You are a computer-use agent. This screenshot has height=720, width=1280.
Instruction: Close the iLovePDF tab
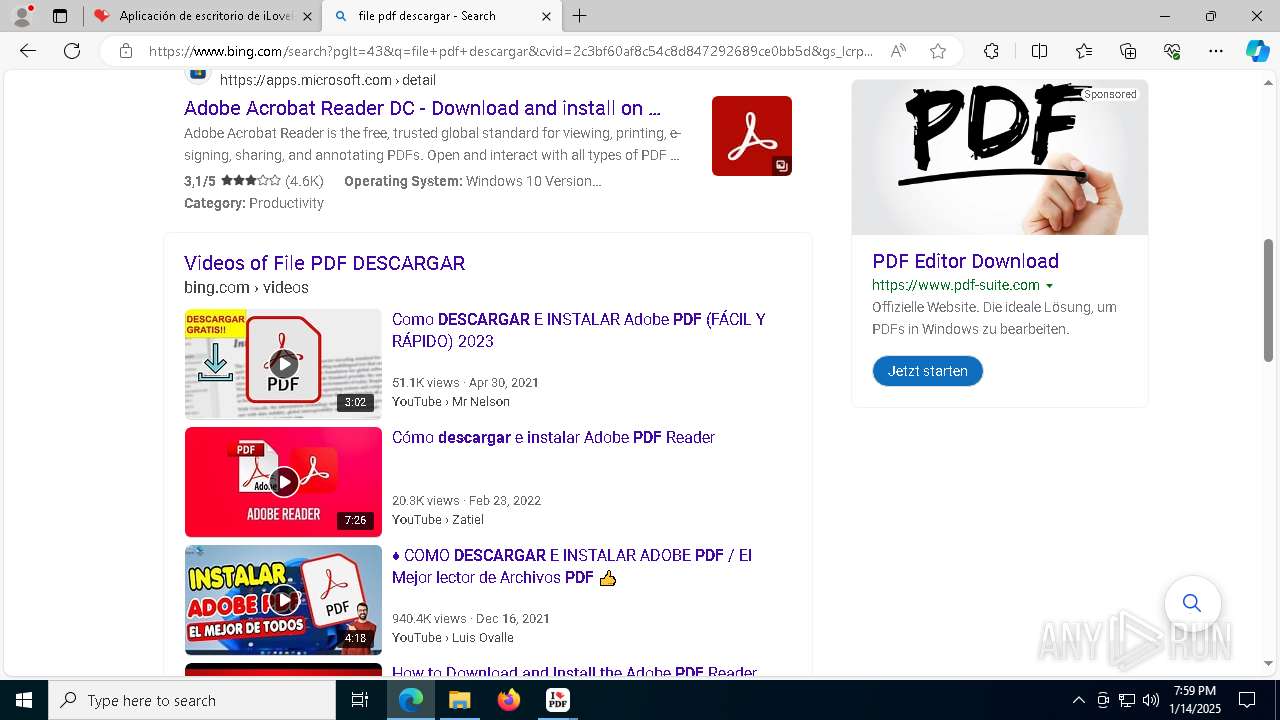pos(307,16)
